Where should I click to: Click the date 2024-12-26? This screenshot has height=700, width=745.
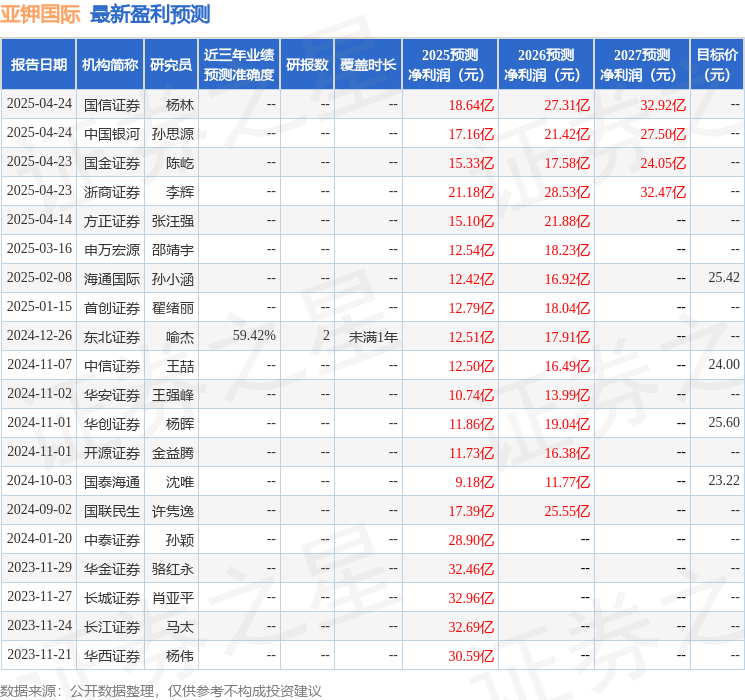point(39,336)
